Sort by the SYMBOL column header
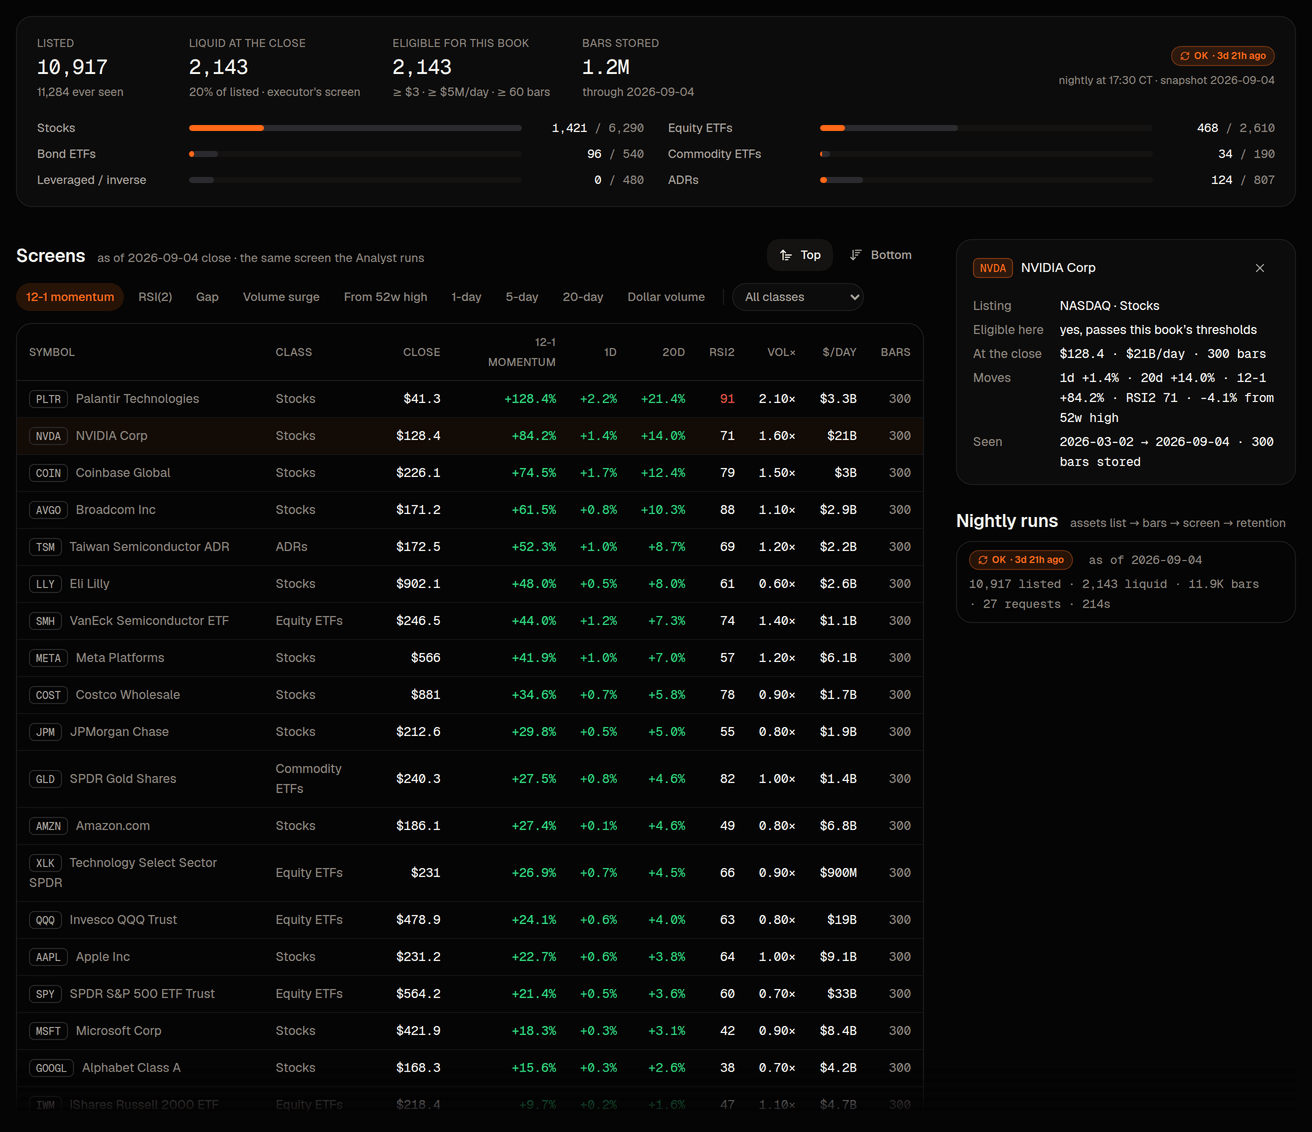 click(52, 352)
